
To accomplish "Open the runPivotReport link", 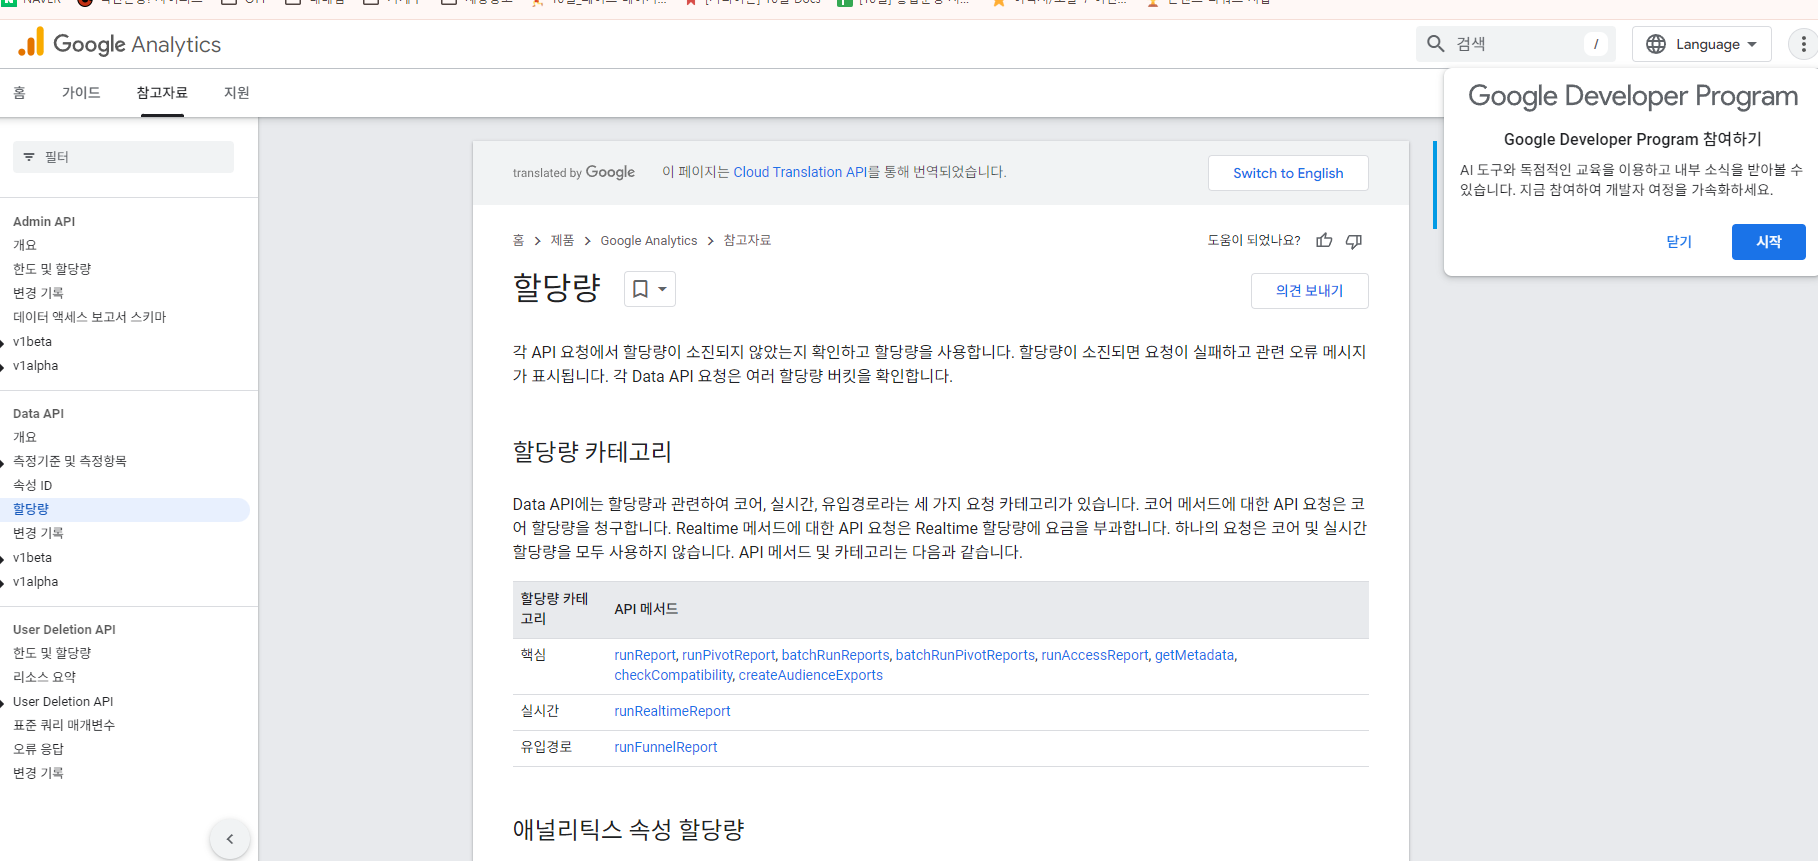I will click(x=728, y=655).
